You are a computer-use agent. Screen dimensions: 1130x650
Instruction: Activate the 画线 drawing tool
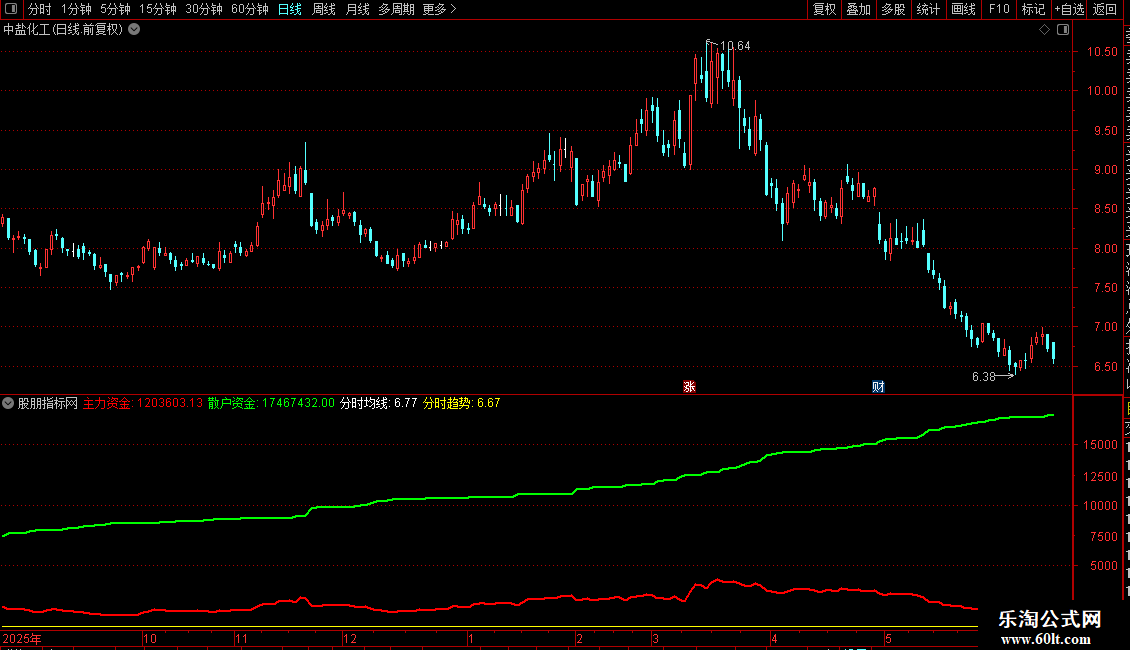tap(963, 9)
